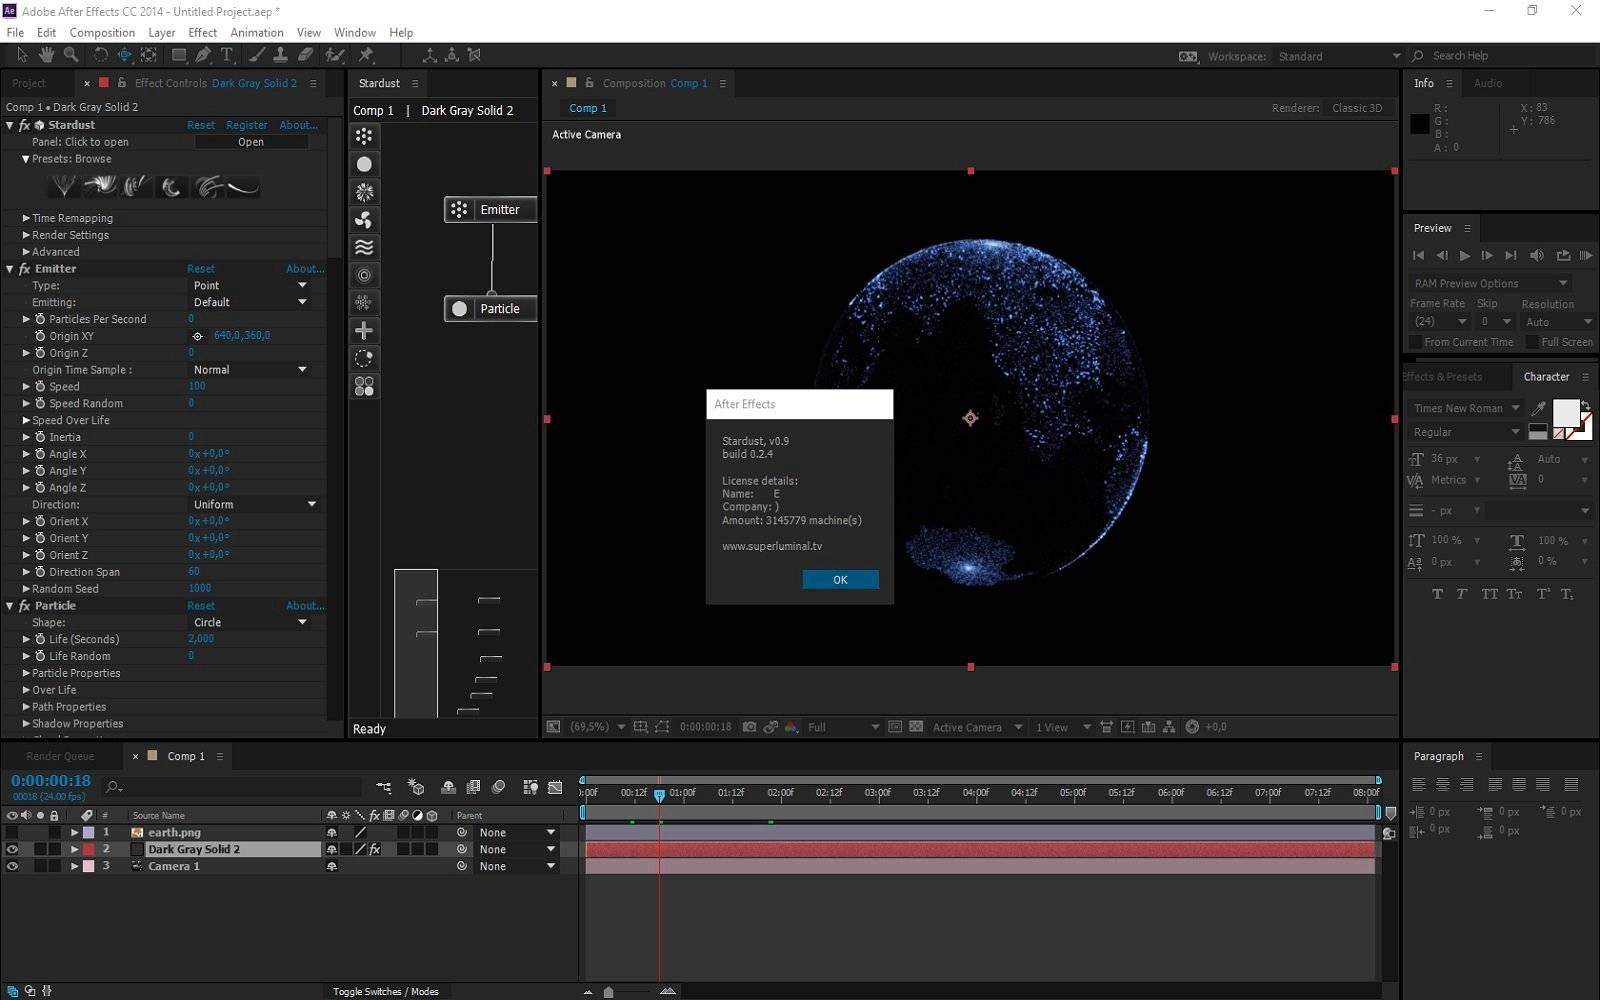Open Emitter Type dropdown showing Point
This screenshot has height=1000, width=1600.
250,285
